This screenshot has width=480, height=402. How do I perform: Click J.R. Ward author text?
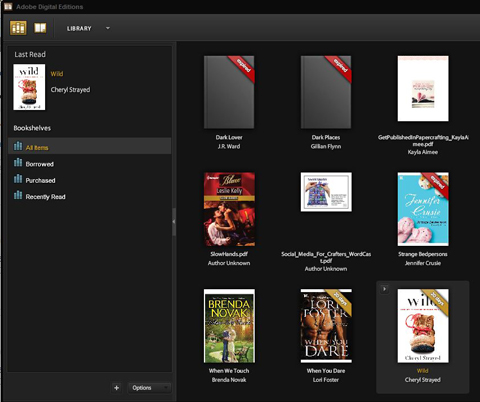coord(229,146)
